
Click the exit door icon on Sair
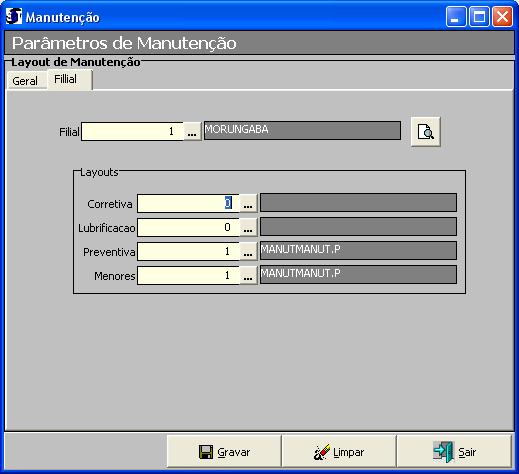444,452
